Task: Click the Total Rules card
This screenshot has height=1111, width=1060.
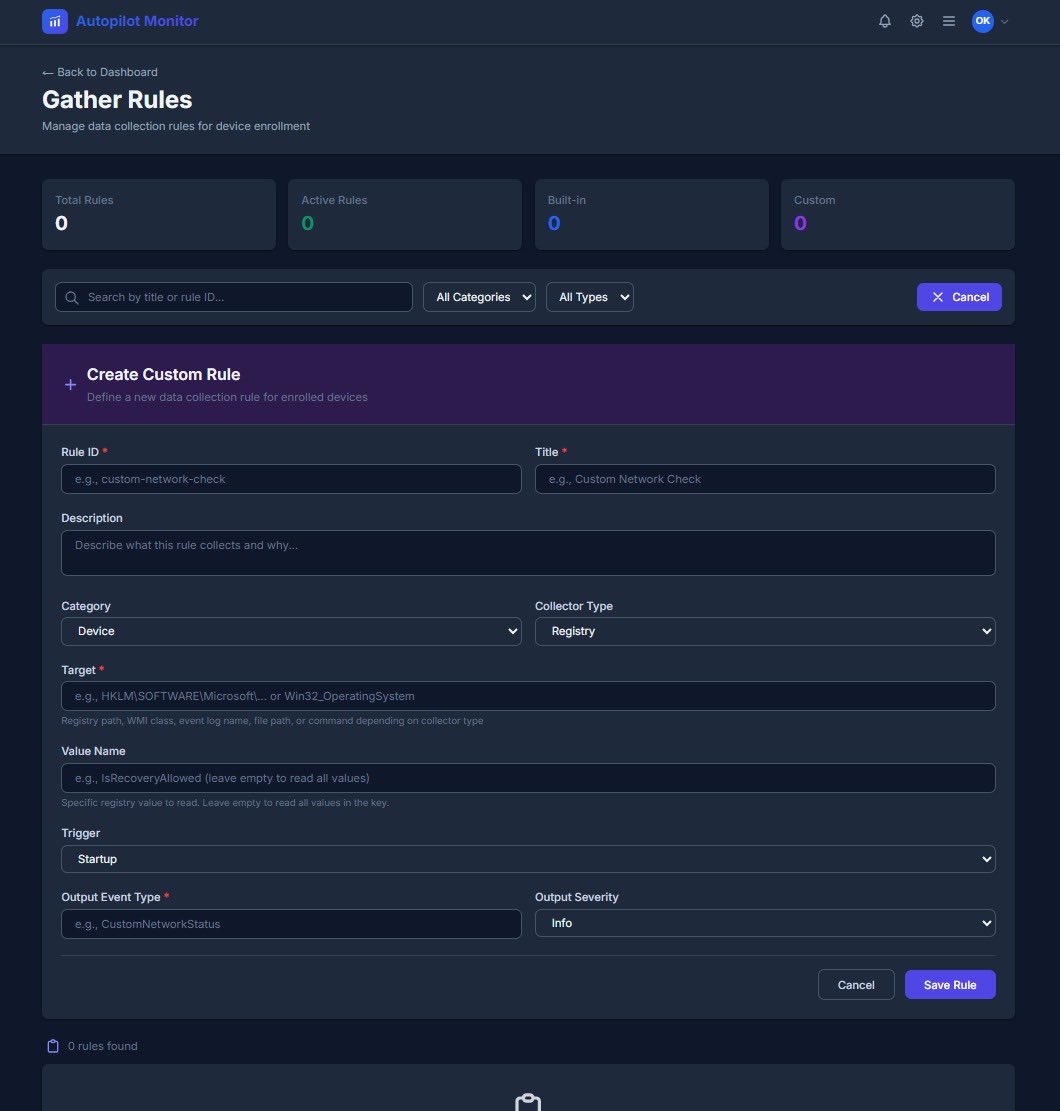Action: pos(159,214)
